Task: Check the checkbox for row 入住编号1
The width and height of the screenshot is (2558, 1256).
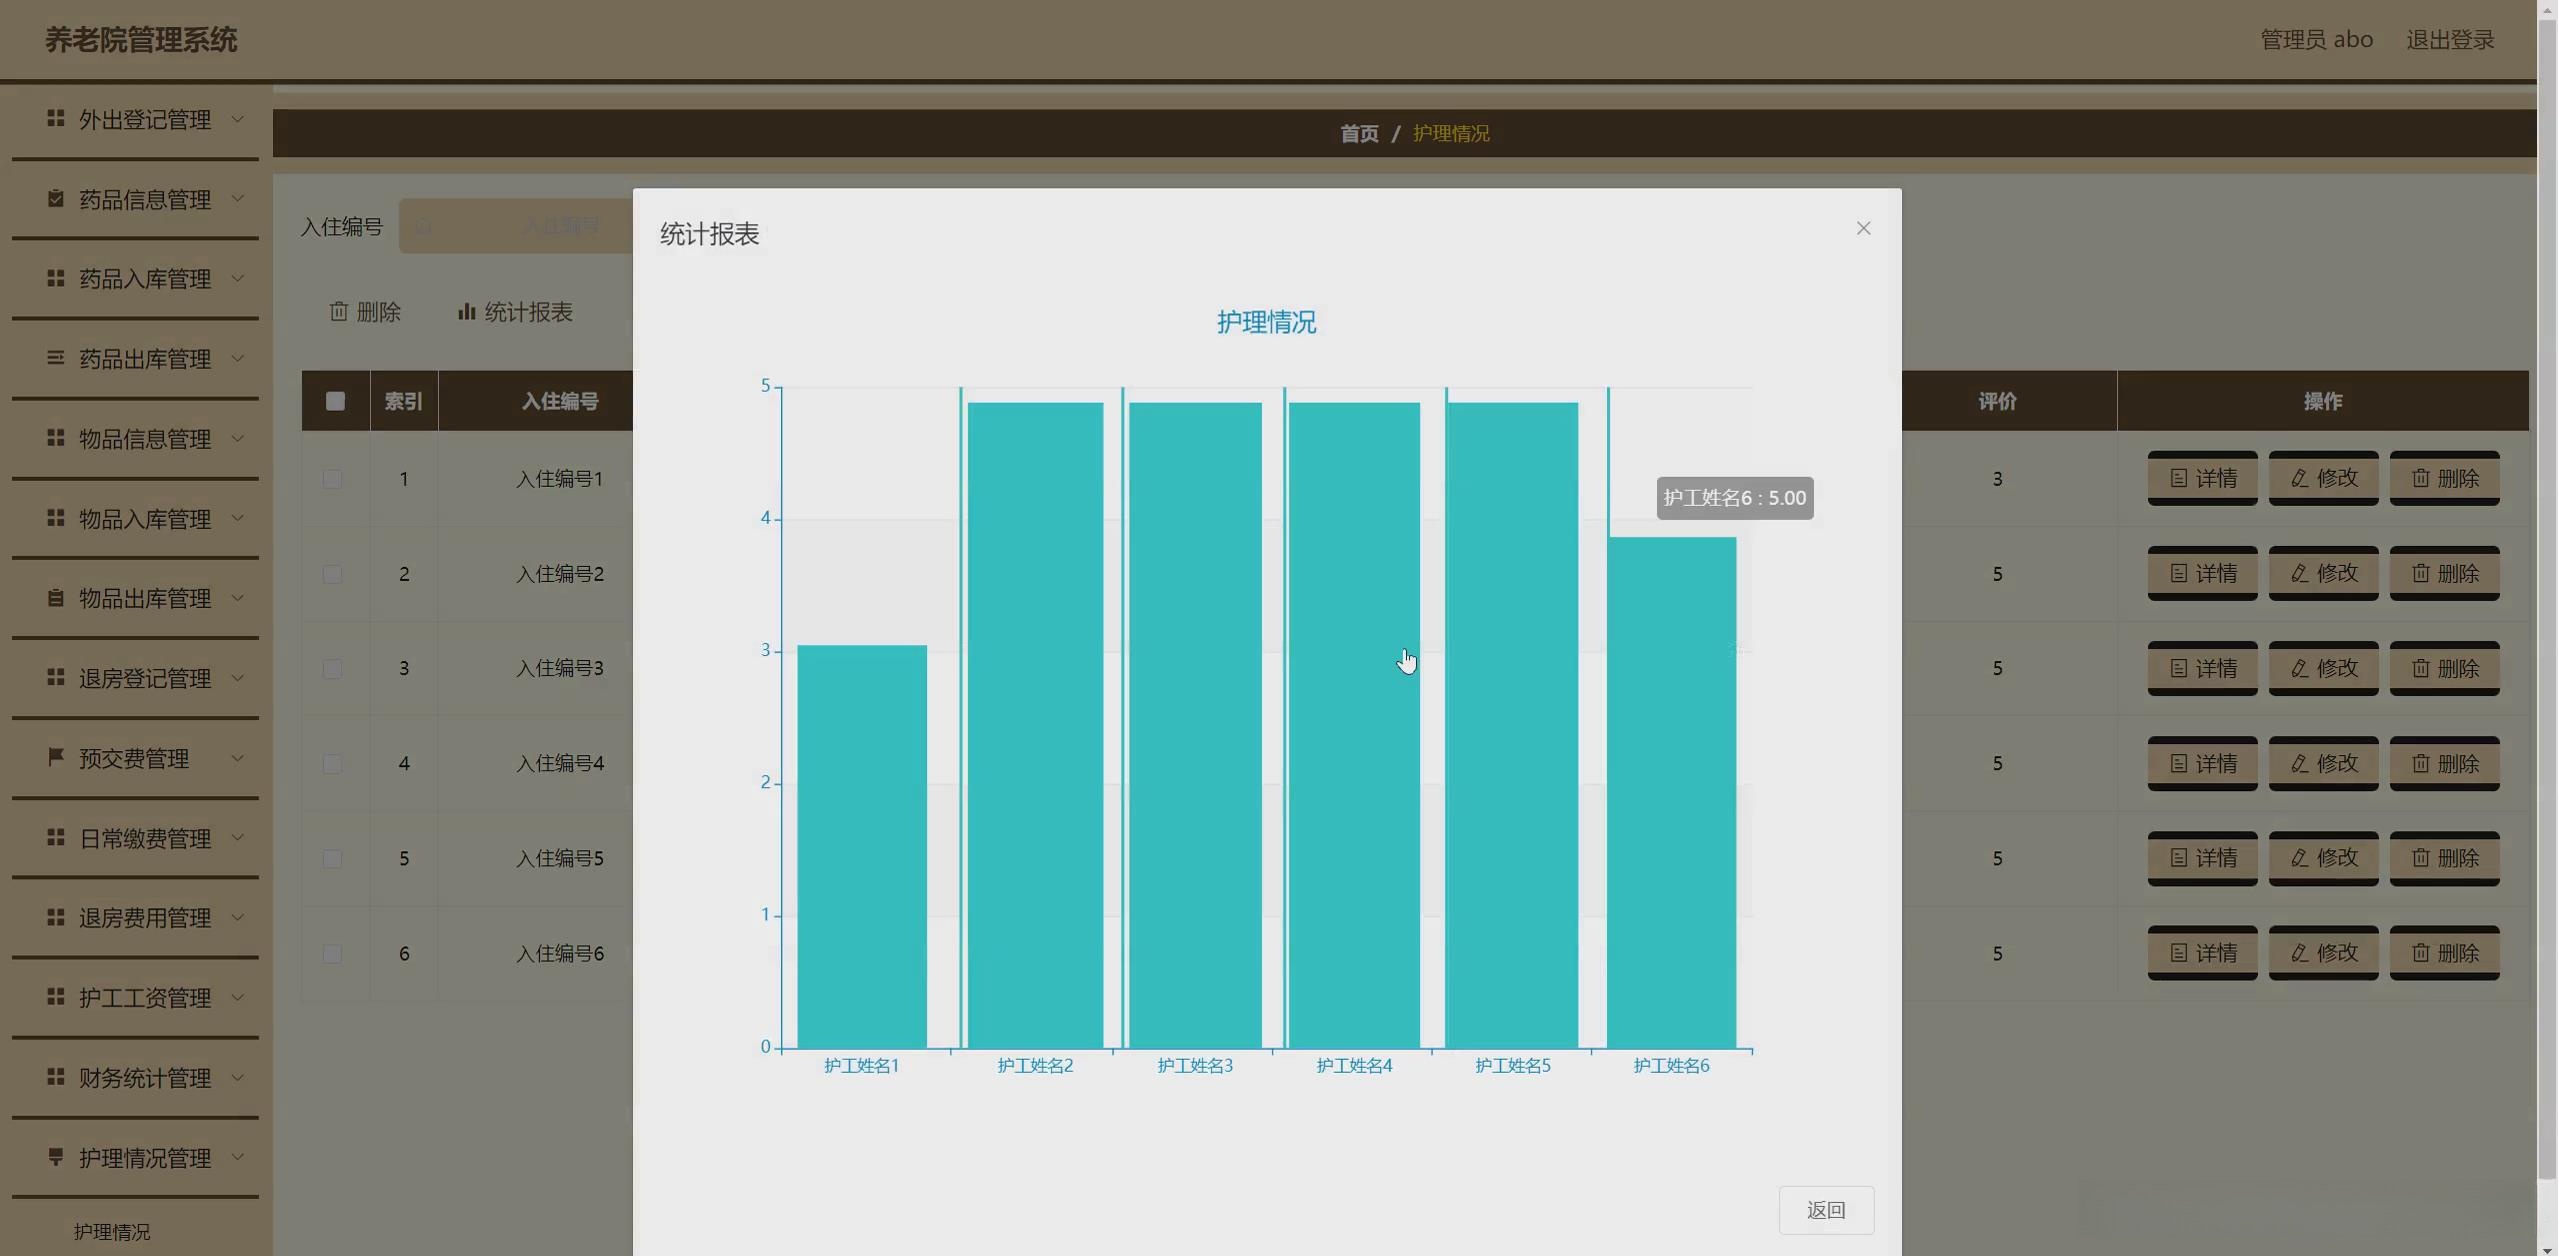Action: tap(333, 479)
